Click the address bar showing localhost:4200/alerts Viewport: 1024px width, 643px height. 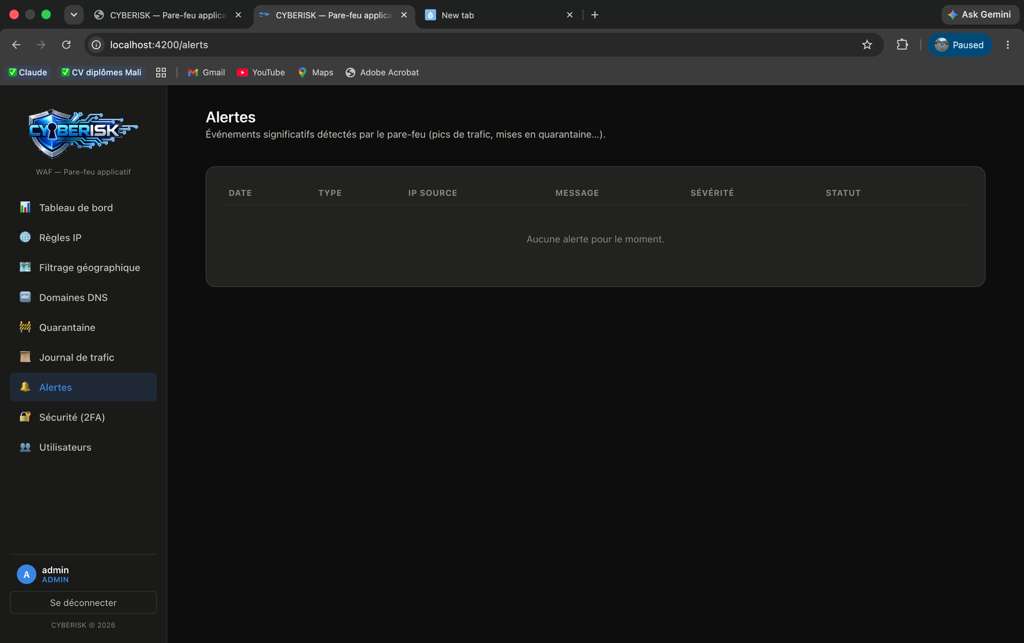[483, 45]
